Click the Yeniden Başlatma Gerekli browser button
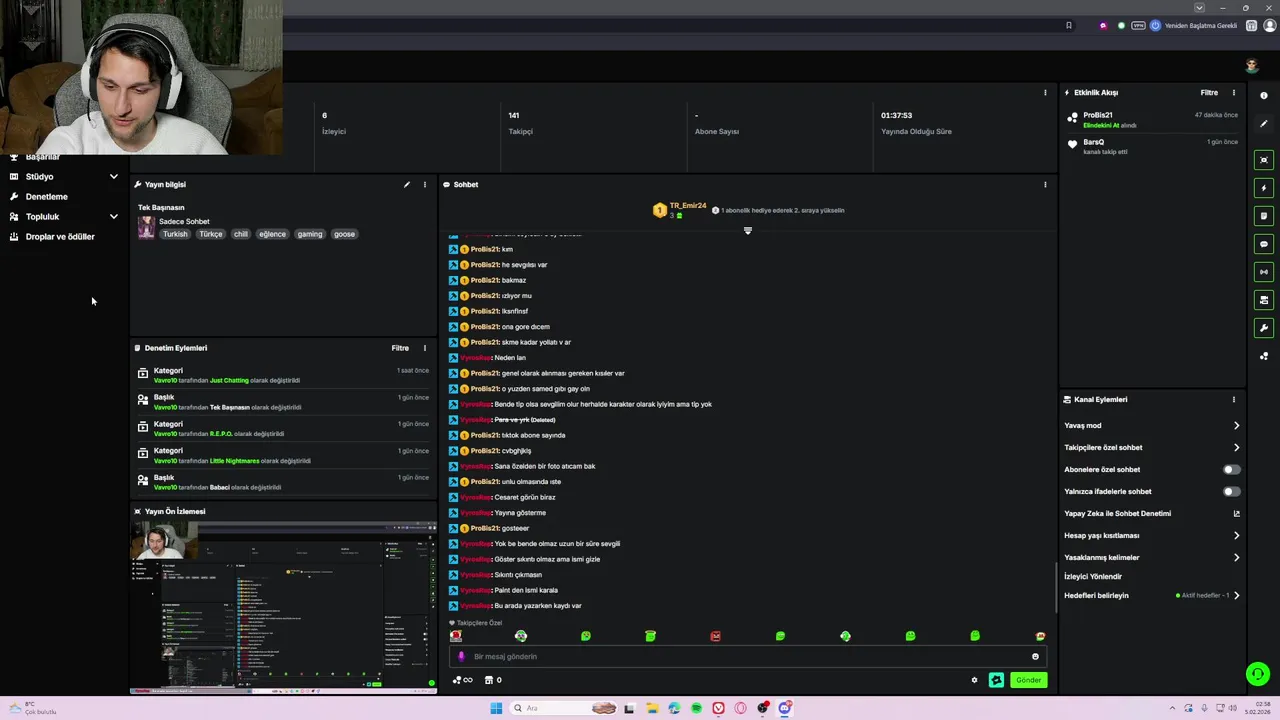The width and height of the screenshot is (1280, 720). (x=1195, y=26)
